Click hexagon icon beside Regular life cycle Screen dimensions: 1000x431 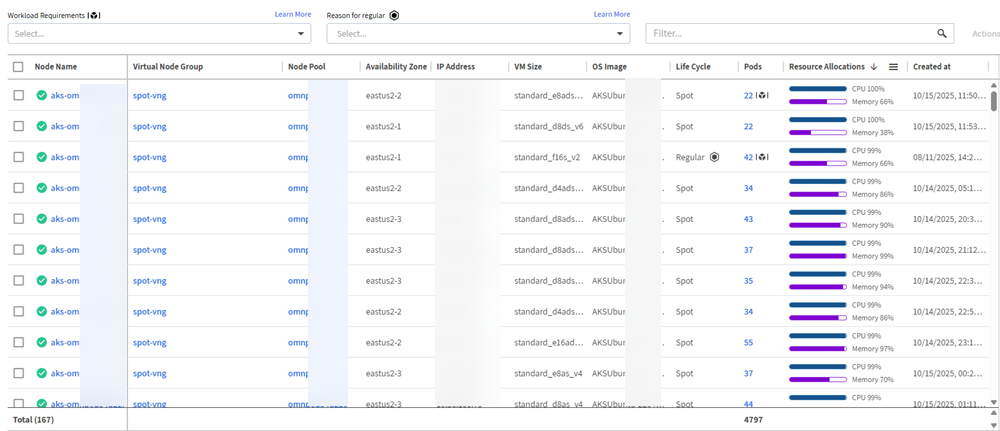point(714,157)
